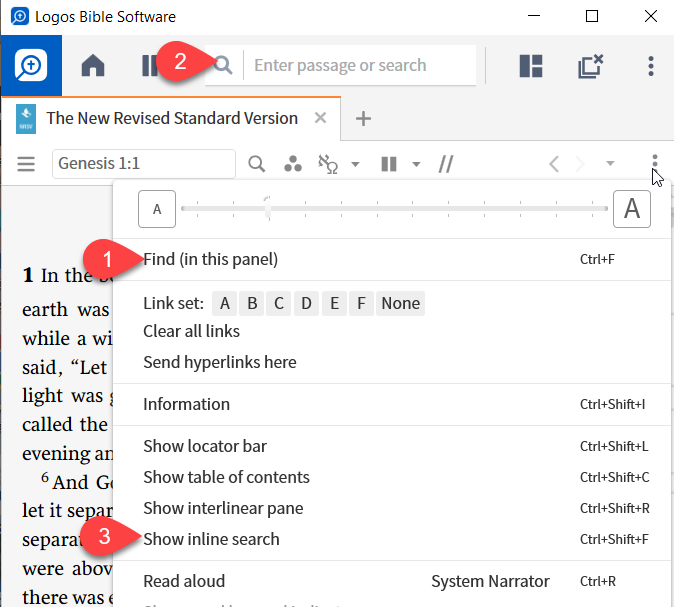Viewport: 674px width, 607px height.
Task: Close the New Revised Standard Version tab
Action: [x=320, y=117]
